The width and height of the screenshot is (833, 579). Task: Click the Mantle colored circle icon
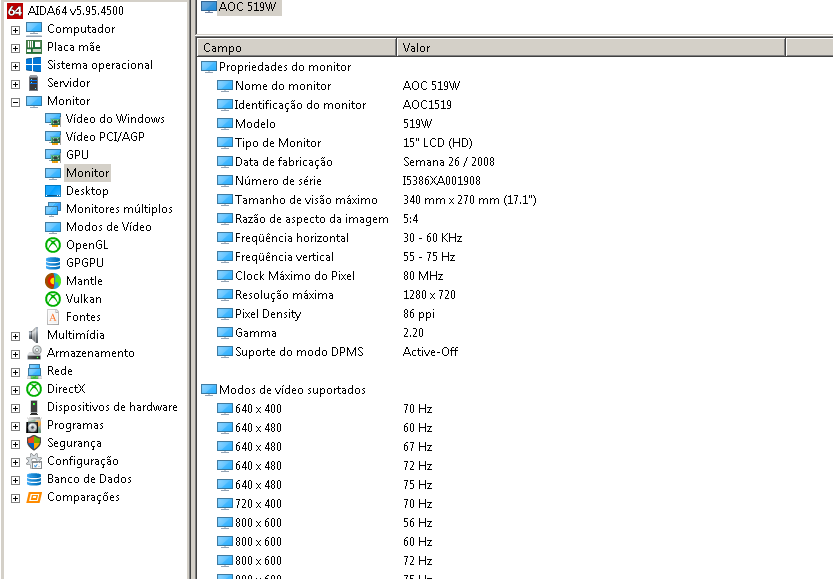[x=53, y=281]
